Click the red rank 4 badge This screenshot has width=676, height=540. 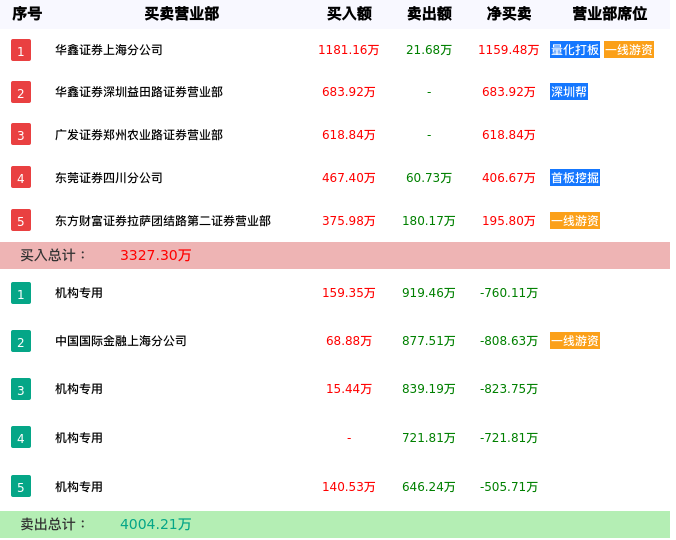(x=21, y=177)
